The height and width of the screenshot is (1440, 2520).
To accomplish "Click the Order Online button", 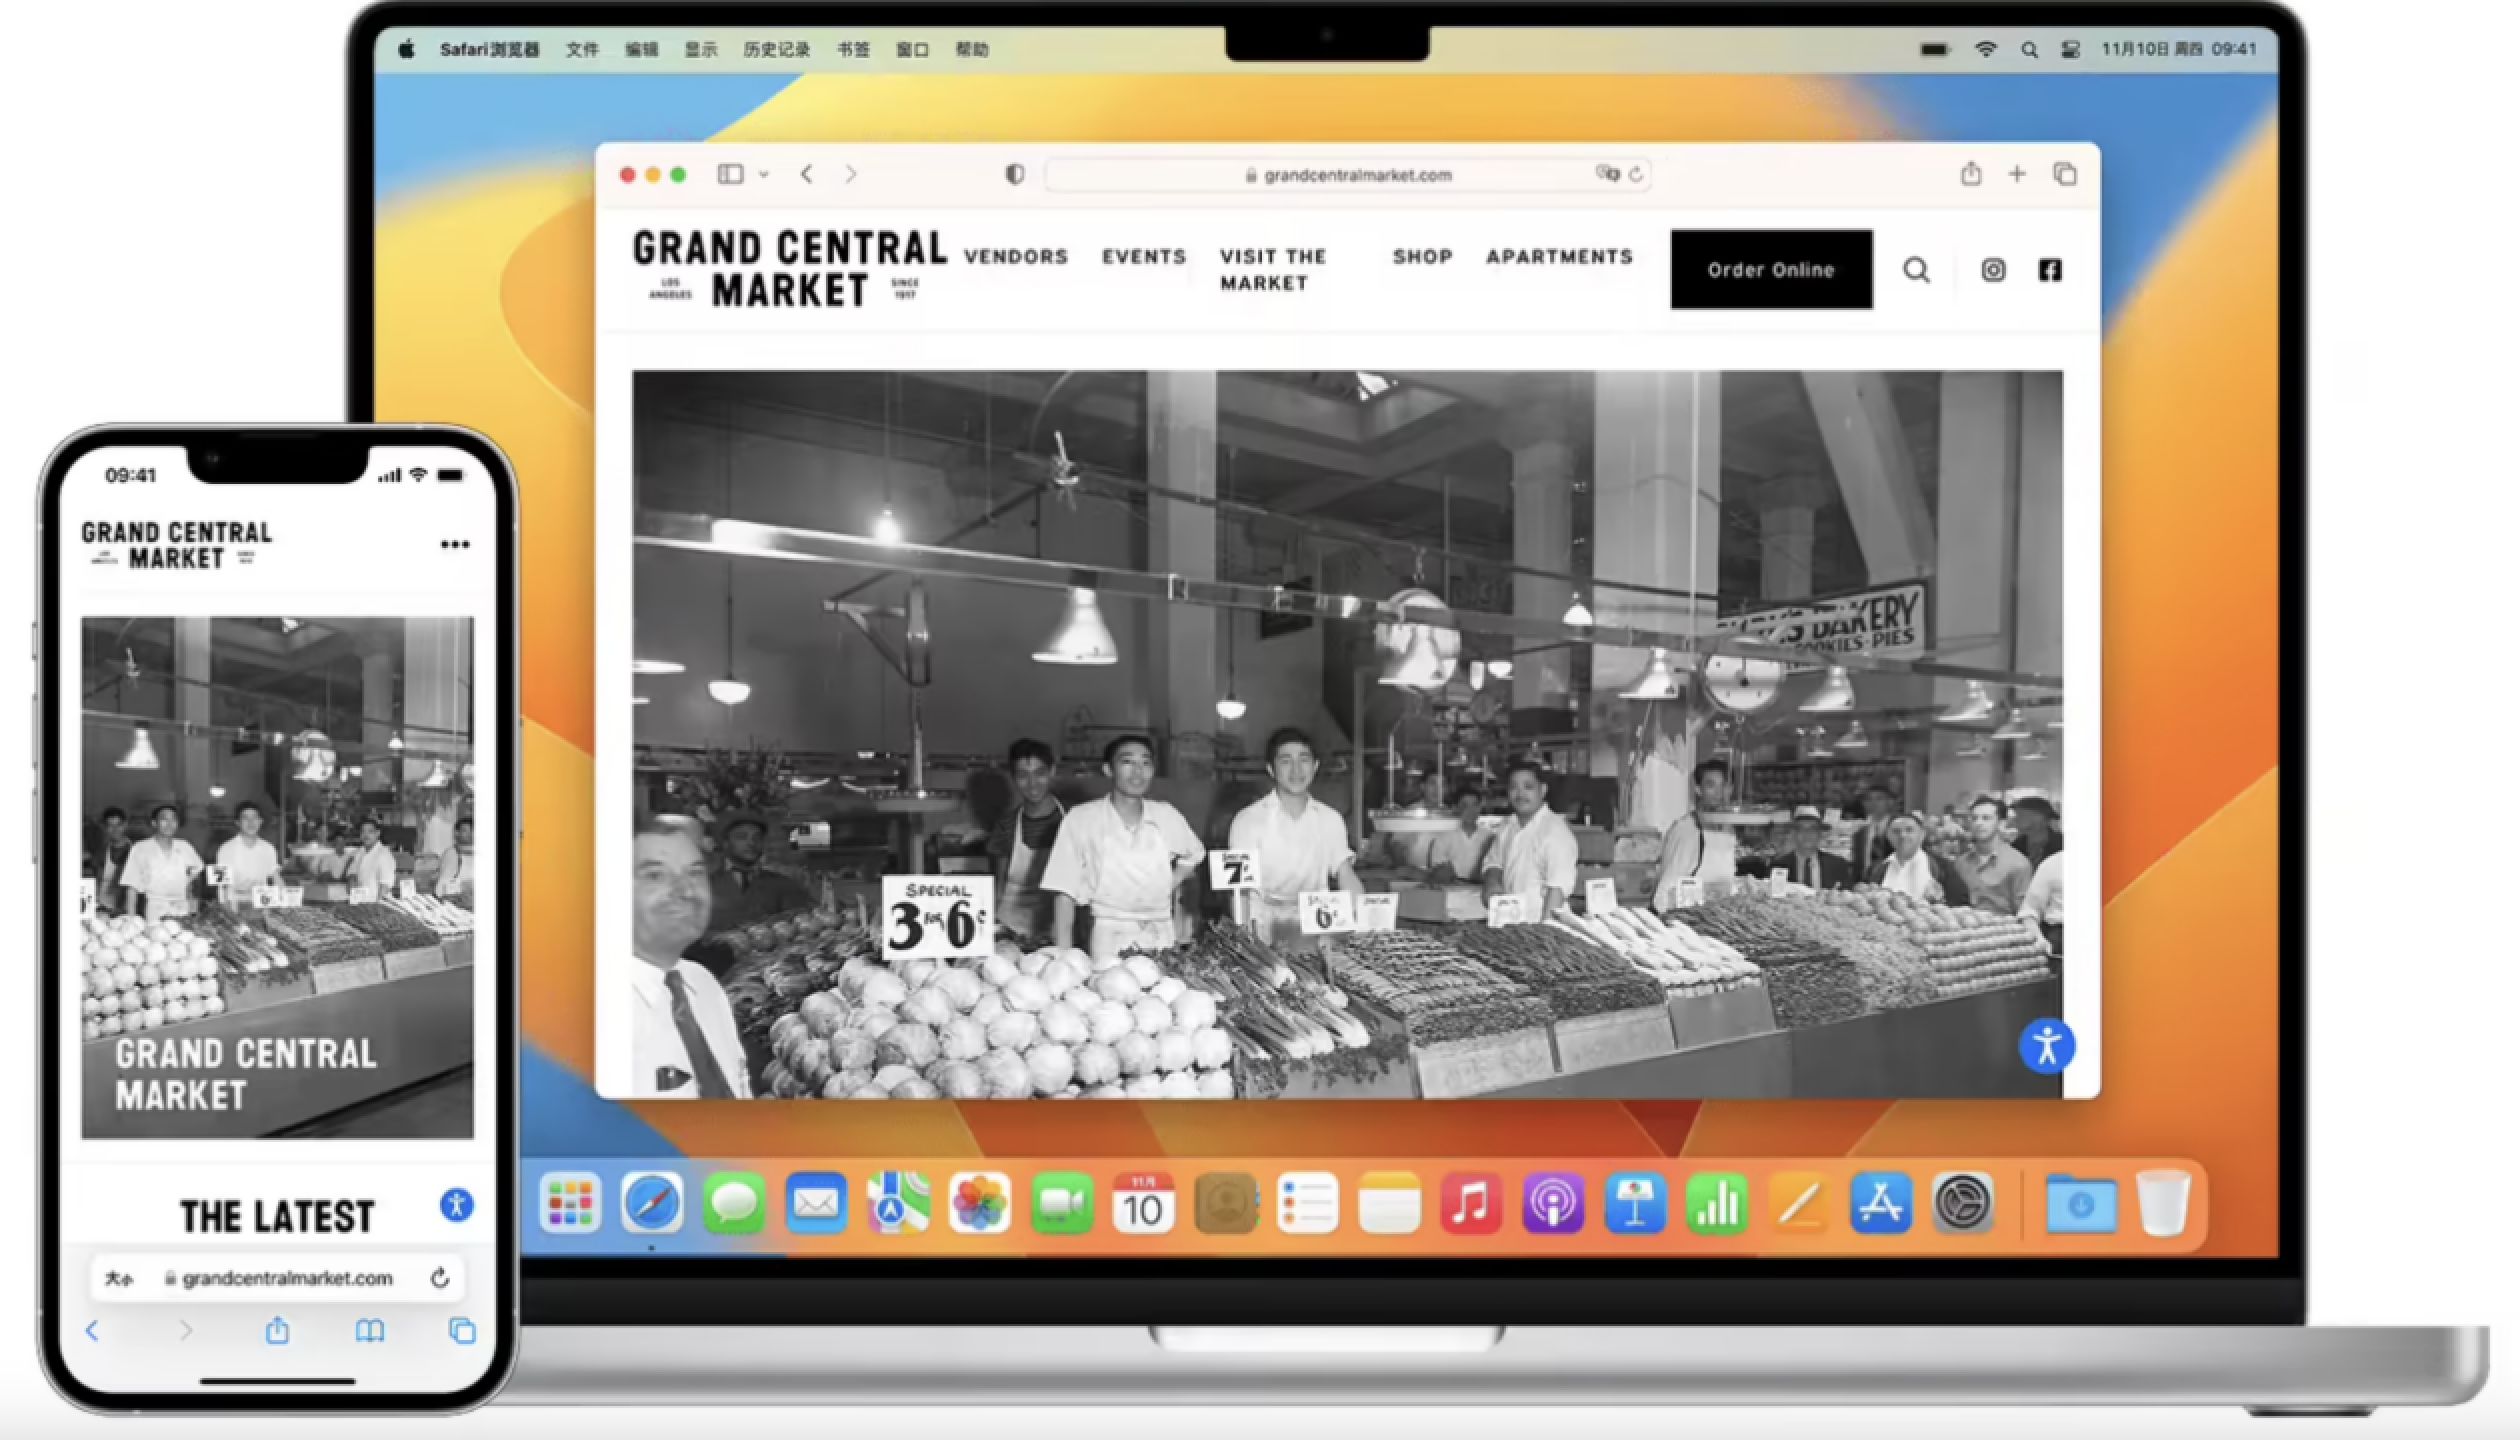I will click(1771, 270).
